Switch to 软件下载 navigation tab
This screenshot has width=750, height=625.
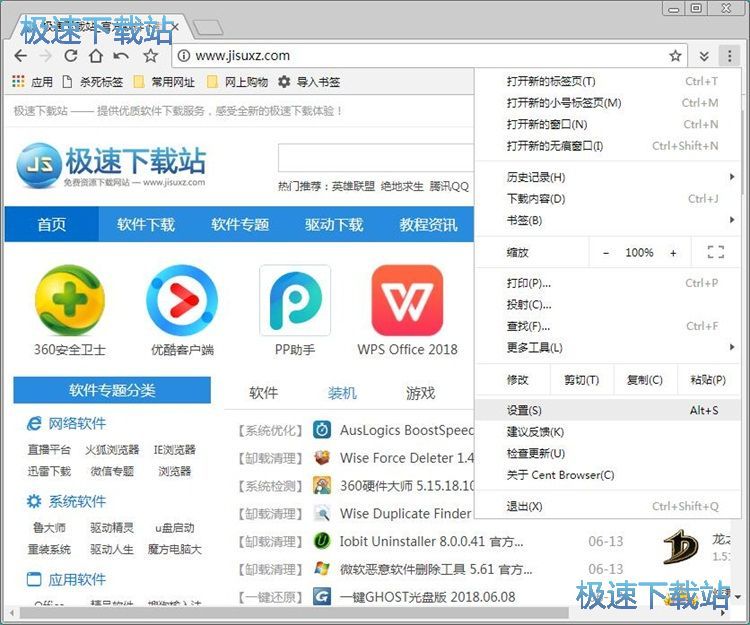[x=146, y=224]
